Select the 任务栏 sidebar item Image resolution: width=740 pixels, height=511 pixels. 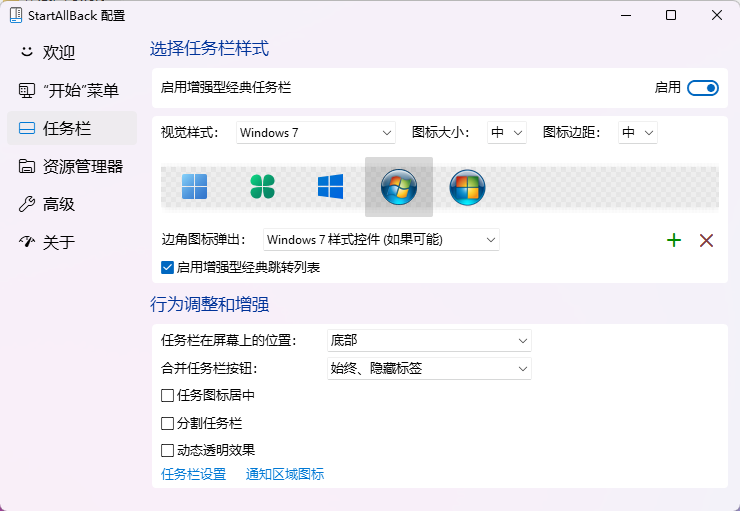point(72,128)
